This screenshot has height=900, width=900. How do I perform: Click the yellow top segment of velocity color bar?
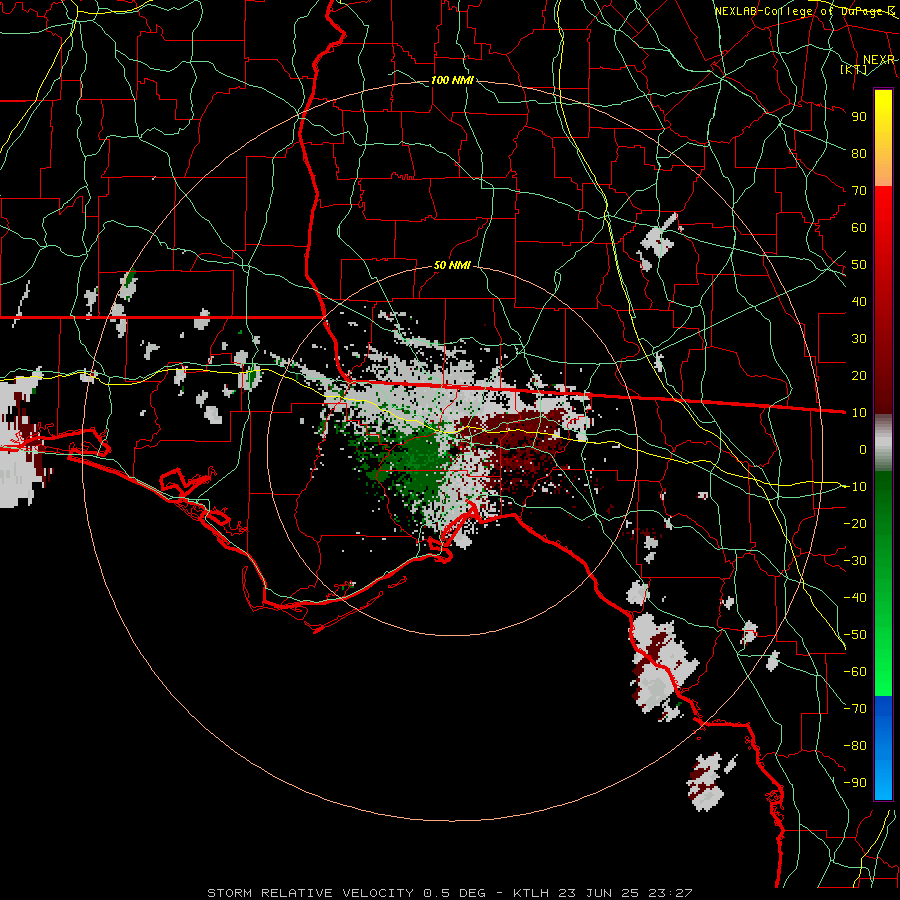pos(883,122)
